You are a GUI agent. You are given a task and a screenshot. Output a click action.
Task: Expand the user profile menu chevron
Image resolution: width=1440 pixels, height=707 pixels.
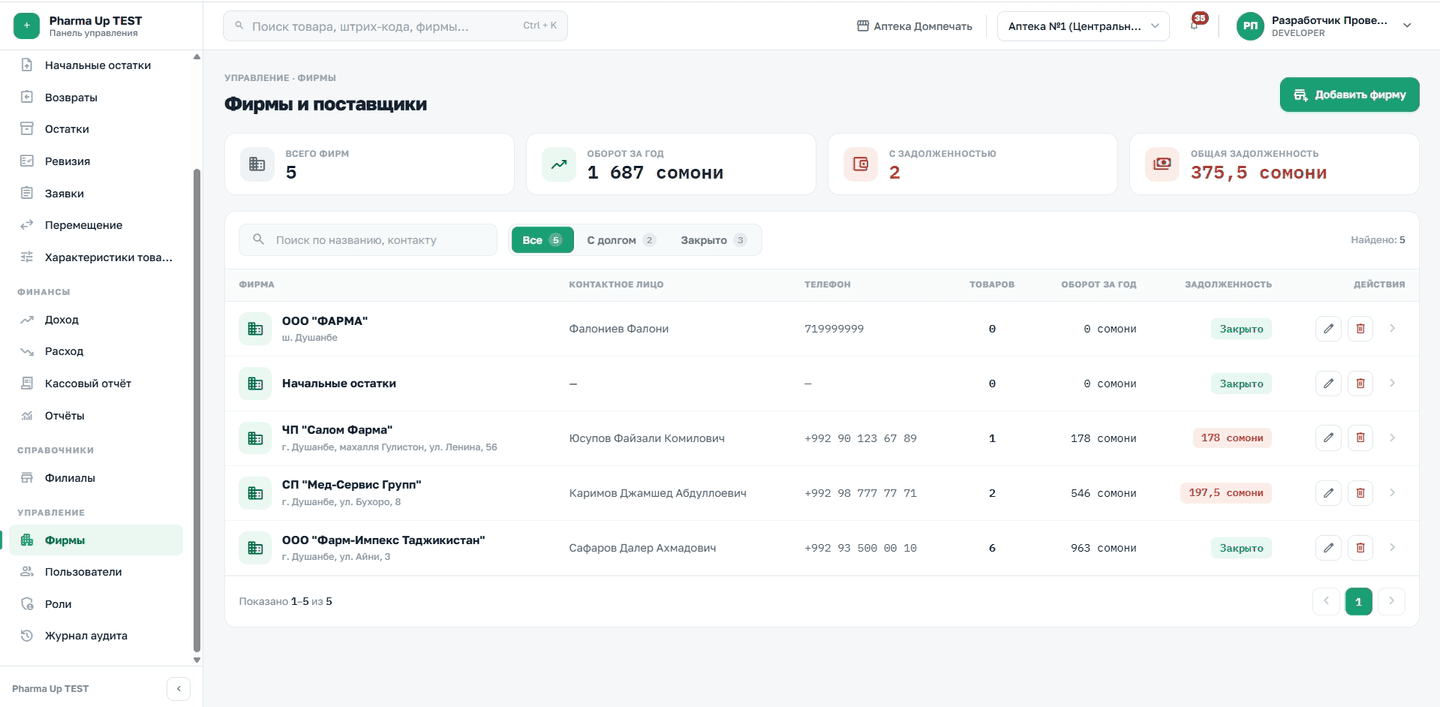coord(1407,26)
